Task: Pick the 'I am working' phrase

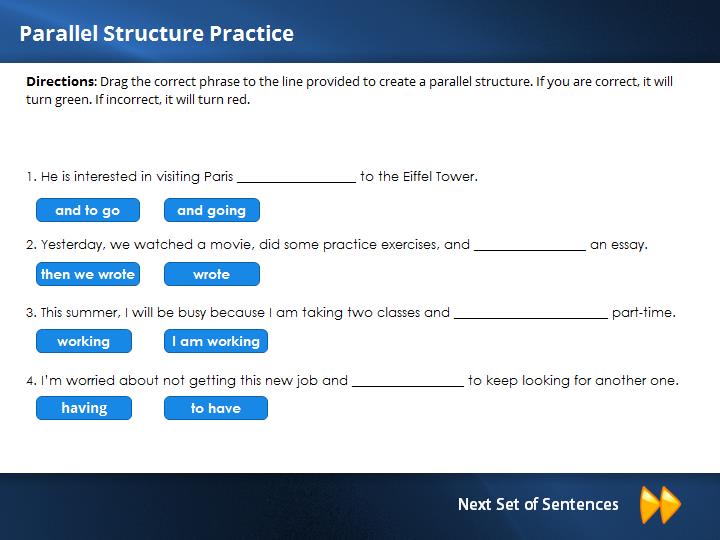Action: pyautogui.click(x=216, y=341)
